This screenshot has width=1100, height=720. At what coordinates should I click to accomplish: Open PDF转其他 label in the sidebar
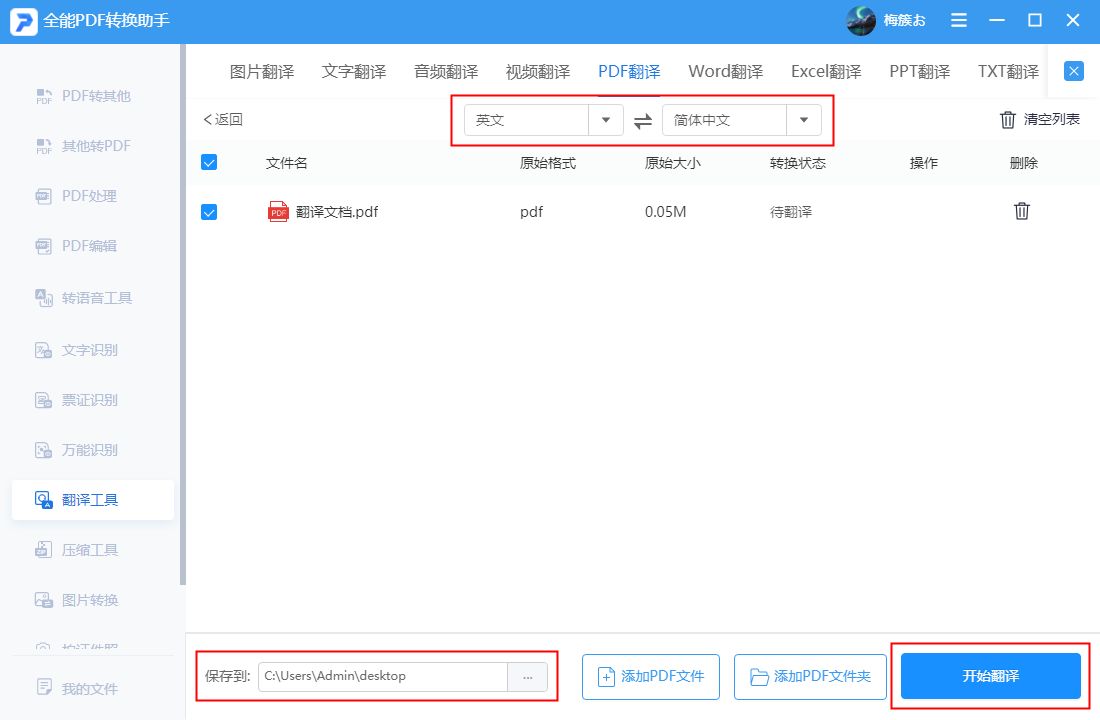tap(96, 96)
